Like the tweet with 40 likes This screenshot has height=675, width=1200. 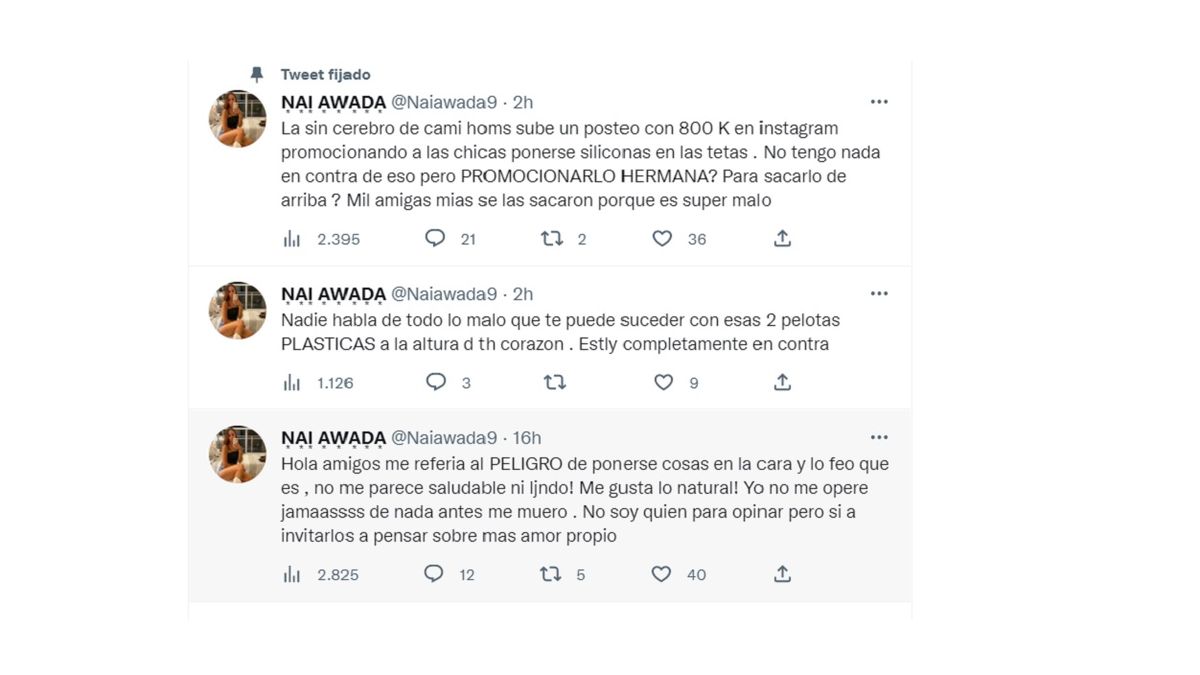pyautogui.click(x=661, y=574)
